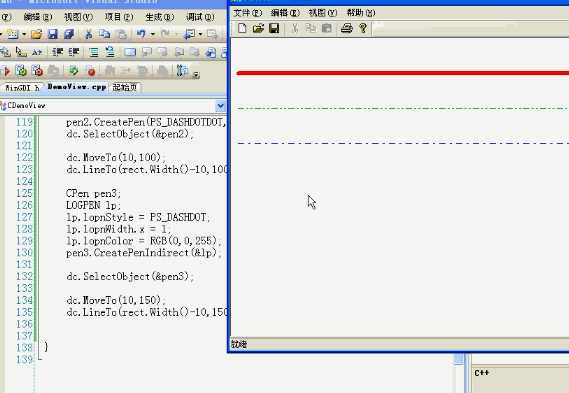Open 视图 menu in Visual Studio

[x=78, y=17]
